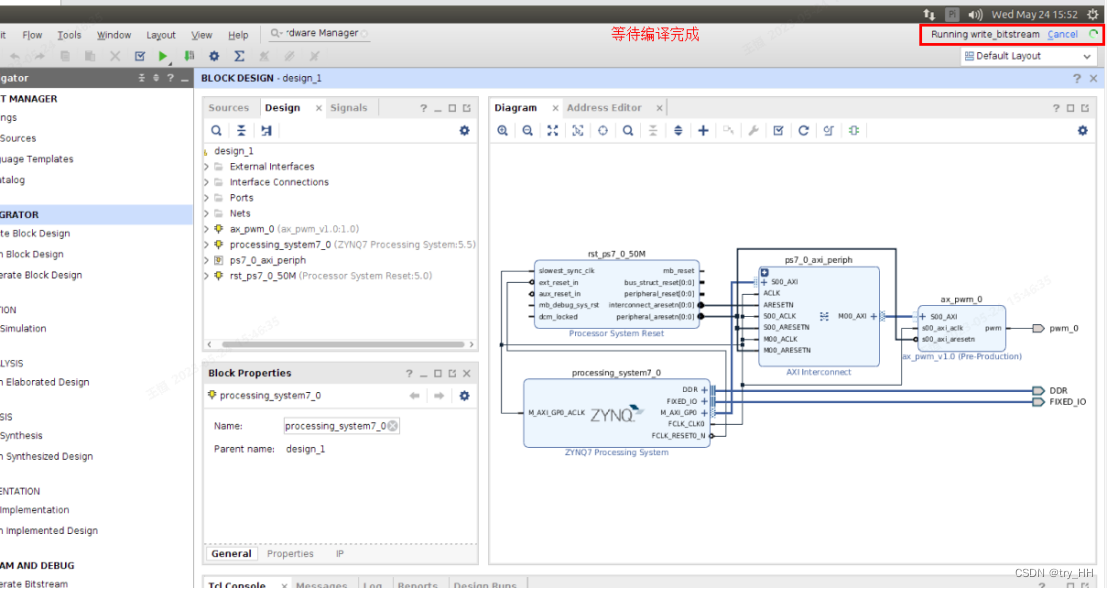Expand the S00_AXI port on ax_pwm_0 block
This screenshot has width=1108, height=589.
[x=923, y=317]
